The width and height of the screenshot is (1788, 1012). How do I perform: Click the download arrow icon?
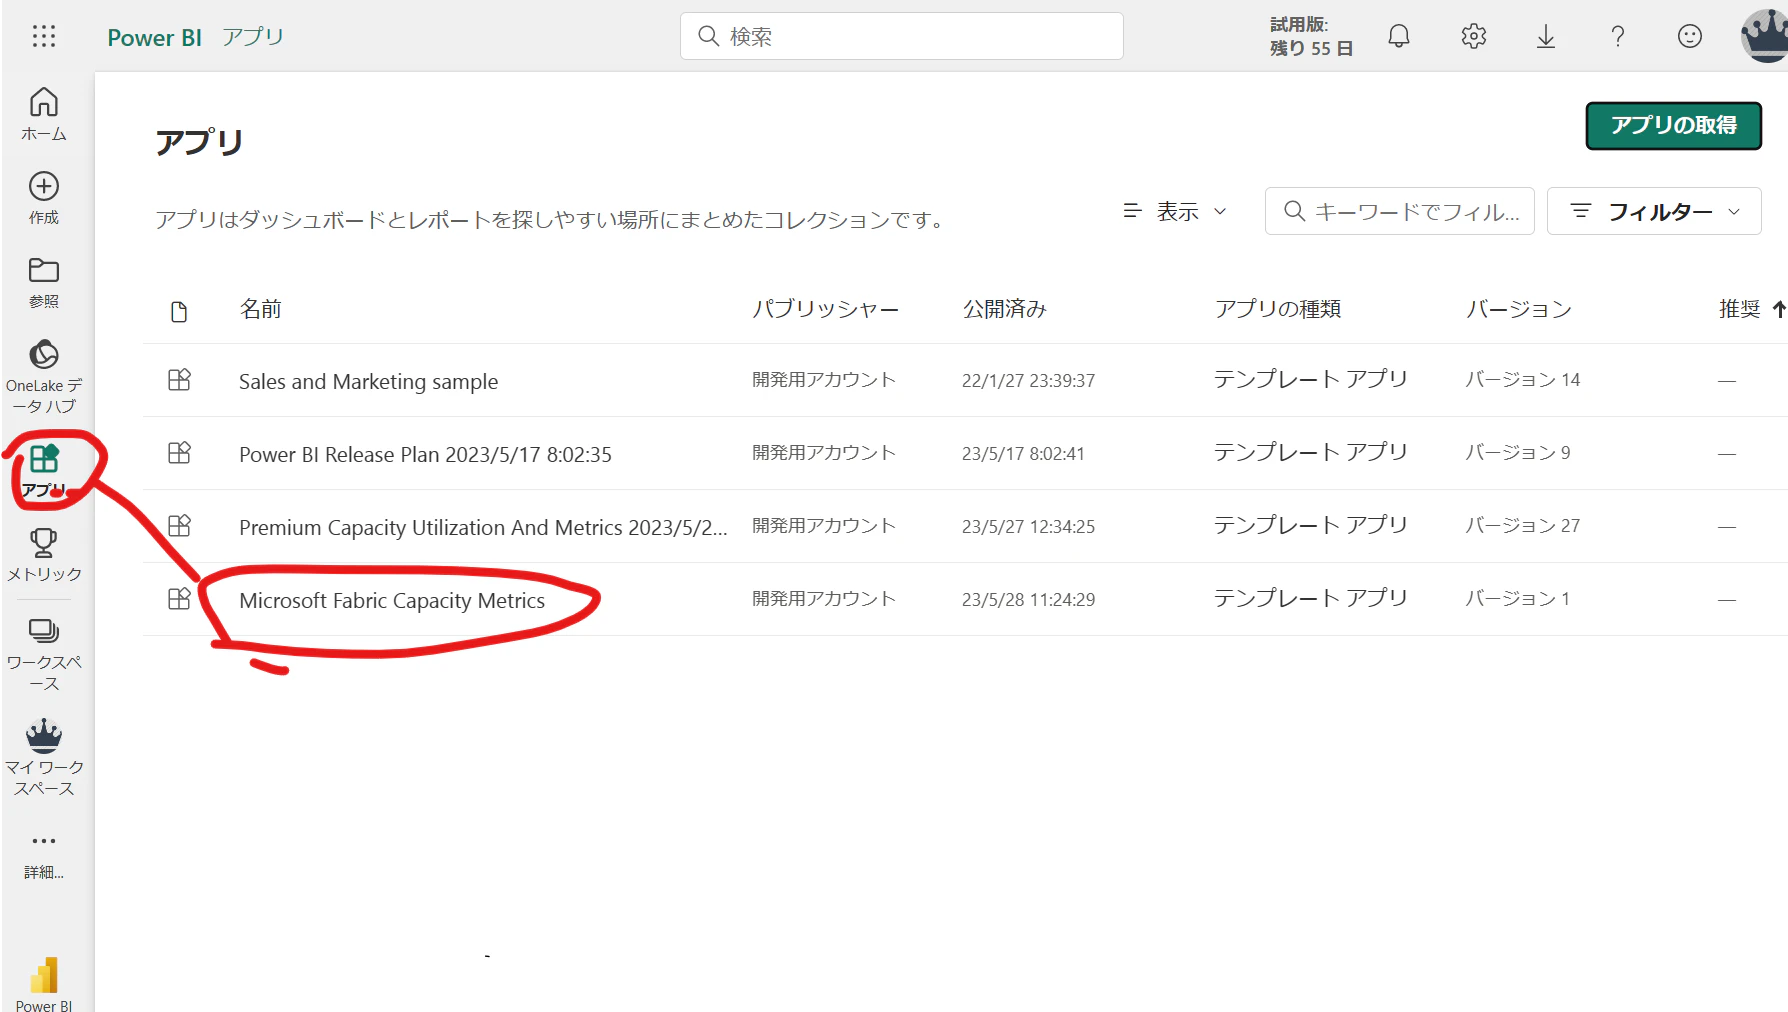coord(1546,37)
